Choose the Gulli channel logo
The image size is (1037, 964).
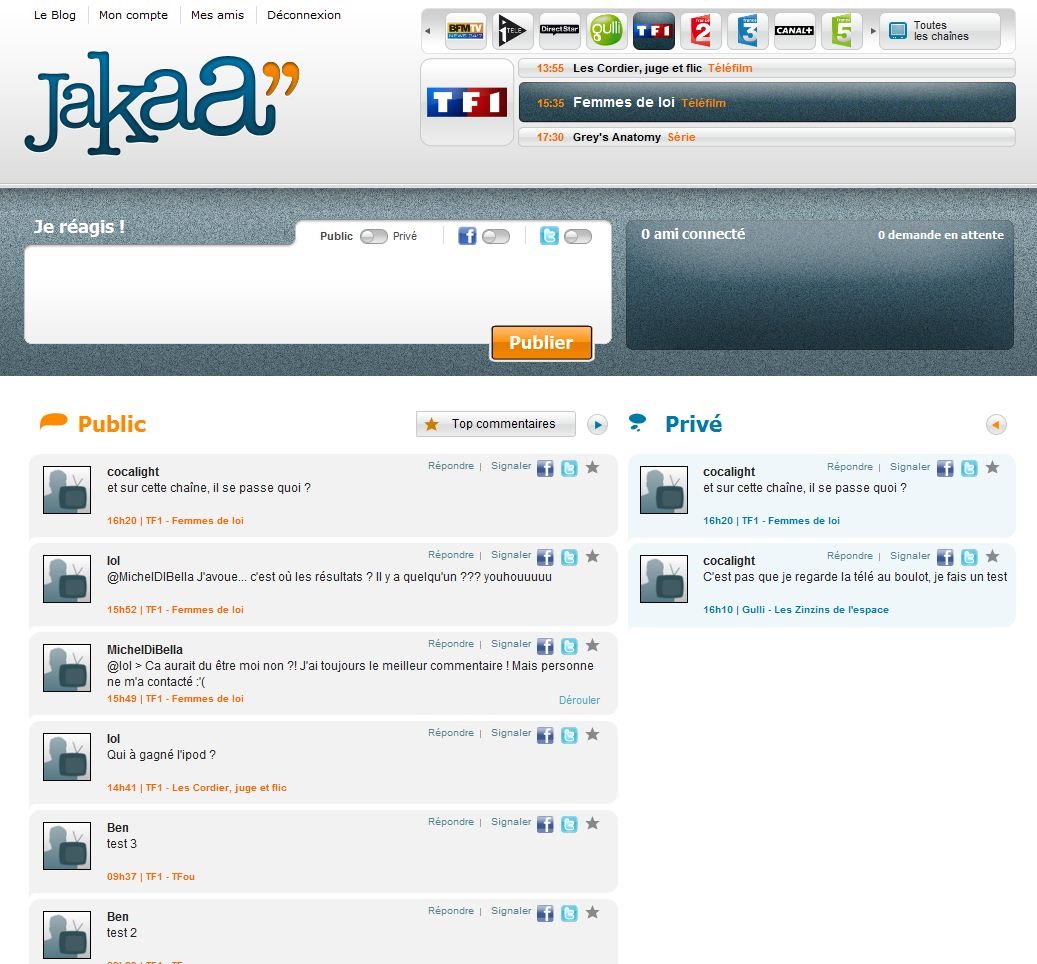pyautogui.click(x=607, y=31)
